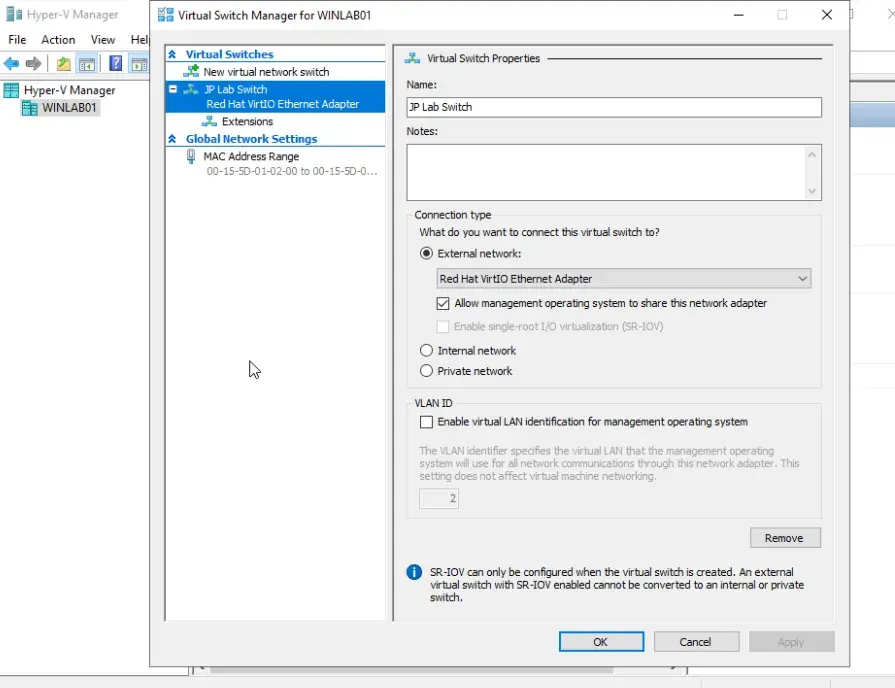This screenshot has height=688, width=895.
Task: Click the Apply button
Action: [x=792, y=642]
